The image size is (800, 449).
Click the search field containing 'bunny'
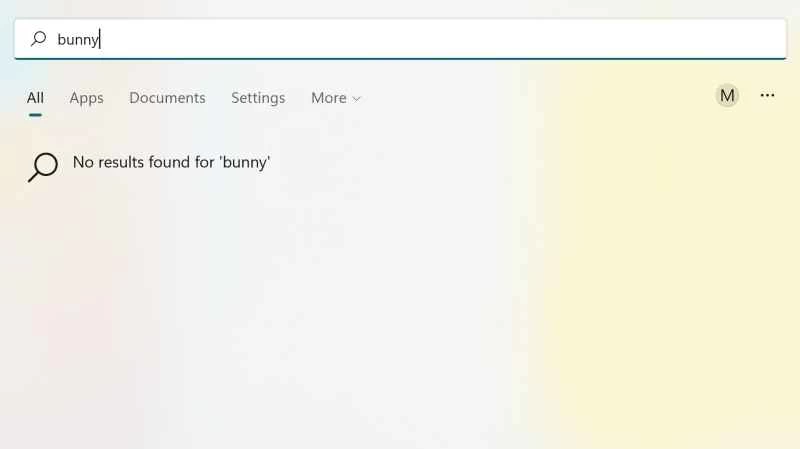click(400, 39)
